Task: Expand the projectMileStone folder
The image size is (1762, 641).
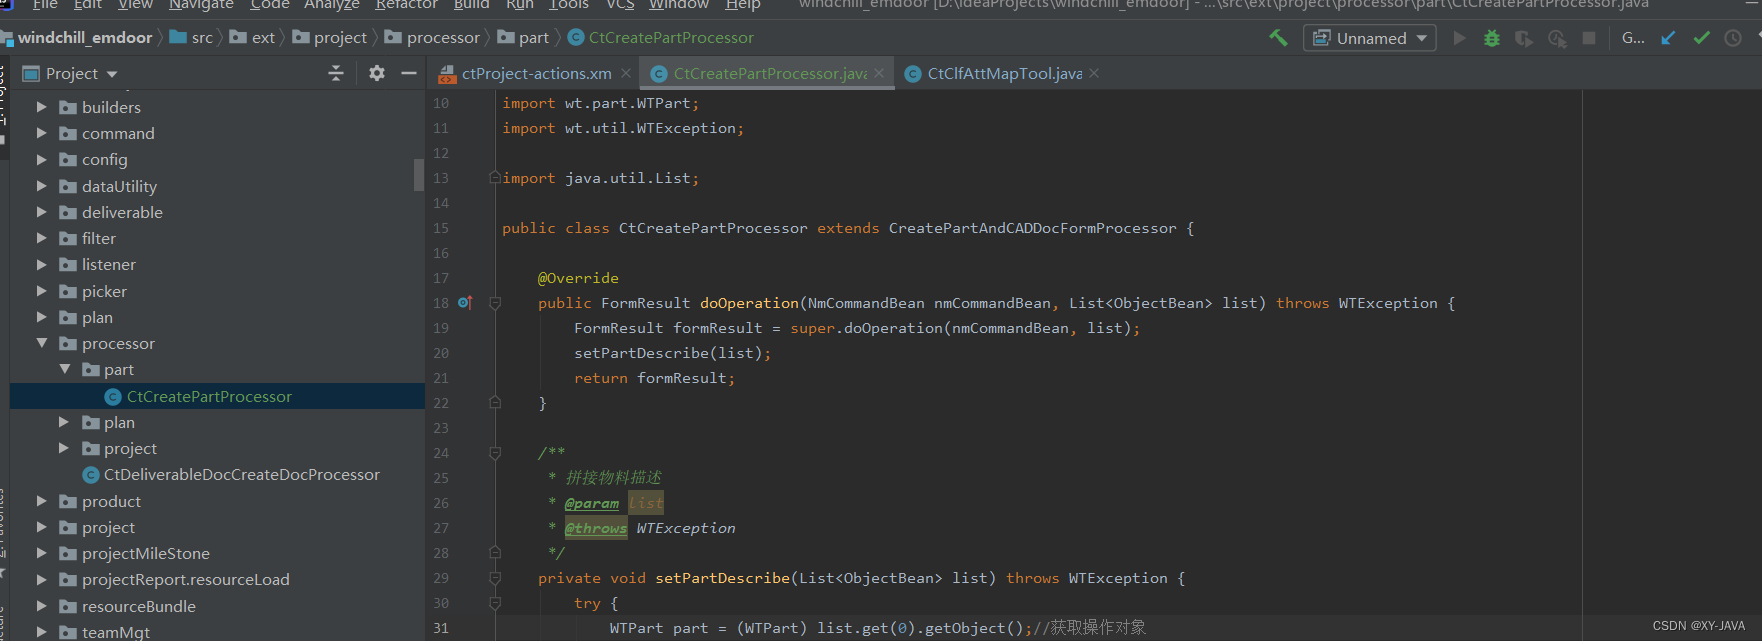Action: click(x=41, y=553)
